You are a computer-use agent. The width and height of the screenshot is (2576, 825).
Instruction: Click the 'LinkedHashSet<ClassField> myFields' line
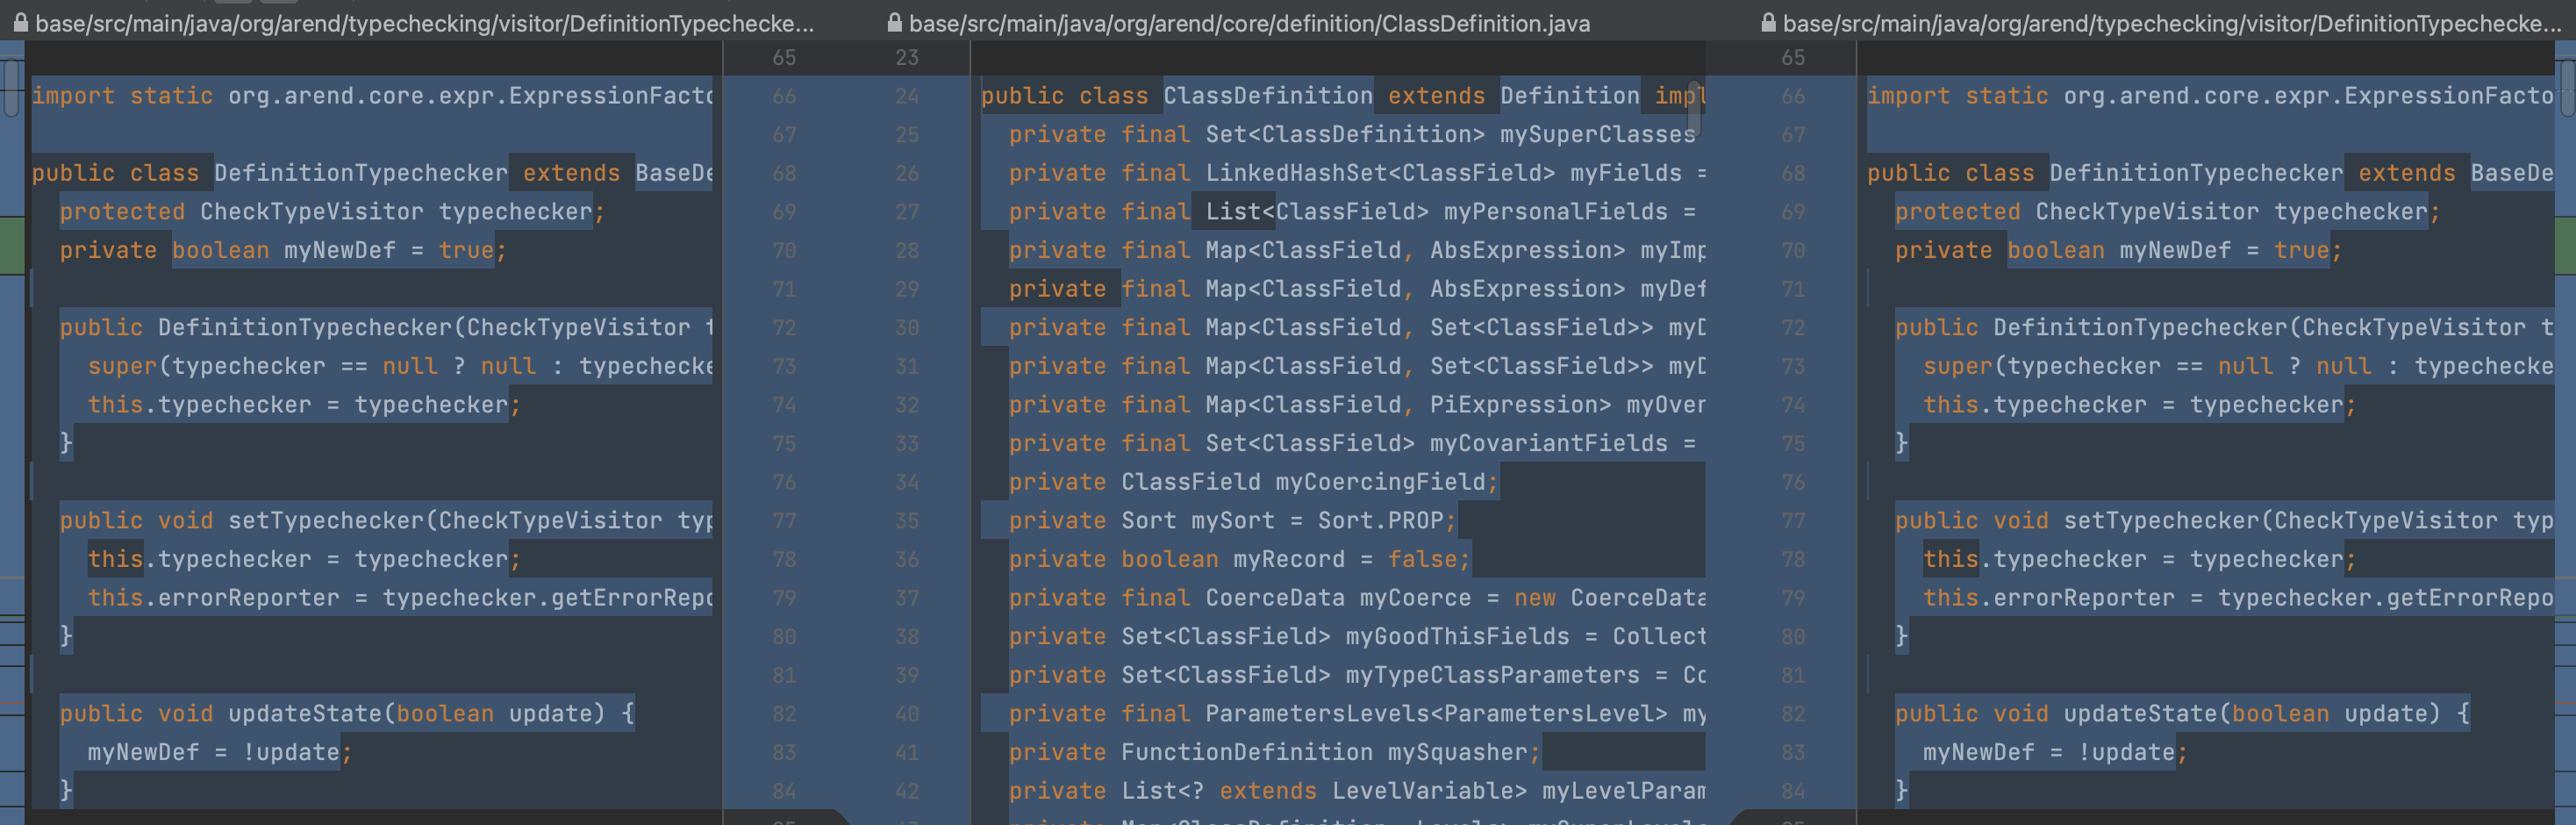1357,173
